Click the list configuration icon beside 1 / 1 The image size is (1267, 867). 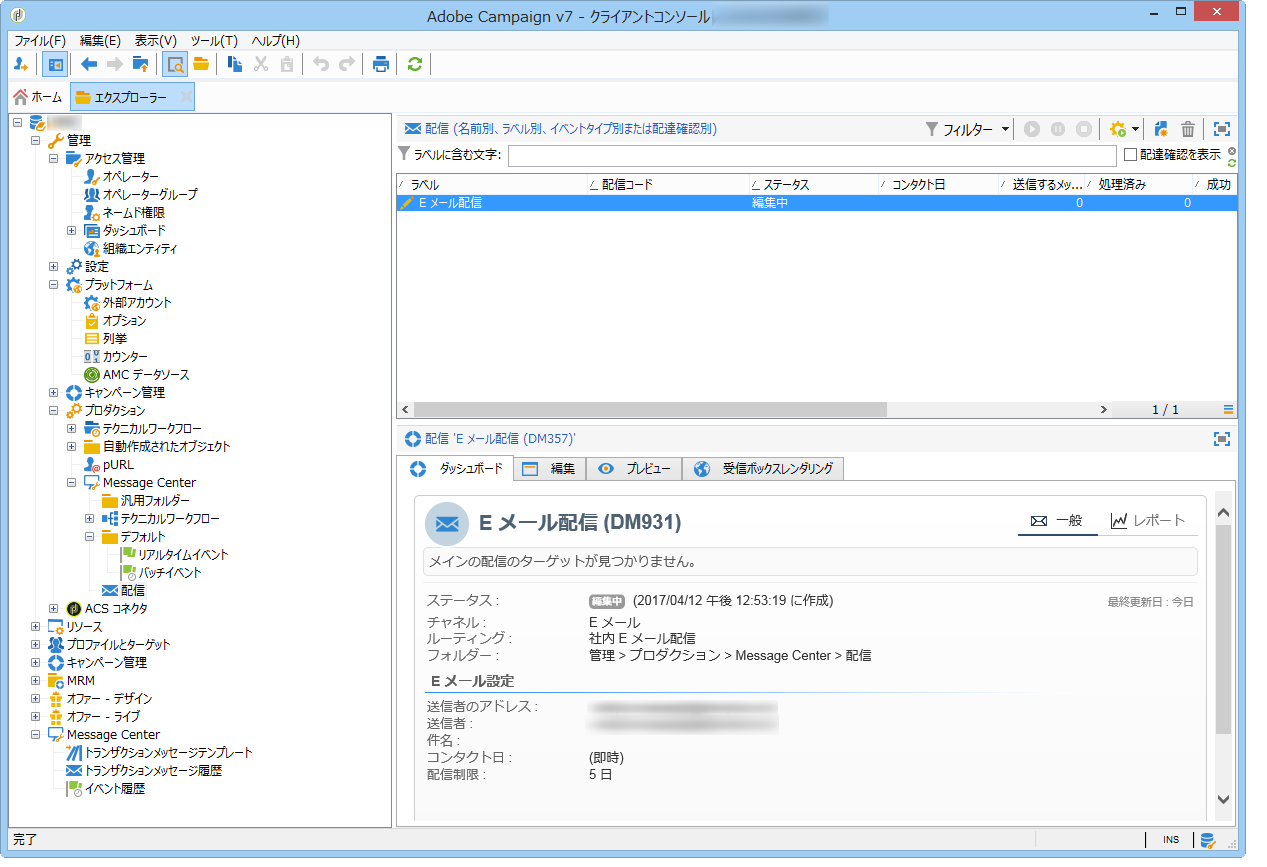[1228, 410]
